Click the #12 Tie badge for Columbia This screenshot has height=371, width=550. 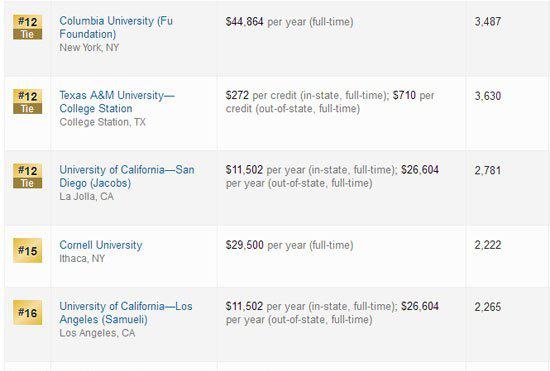27,27
